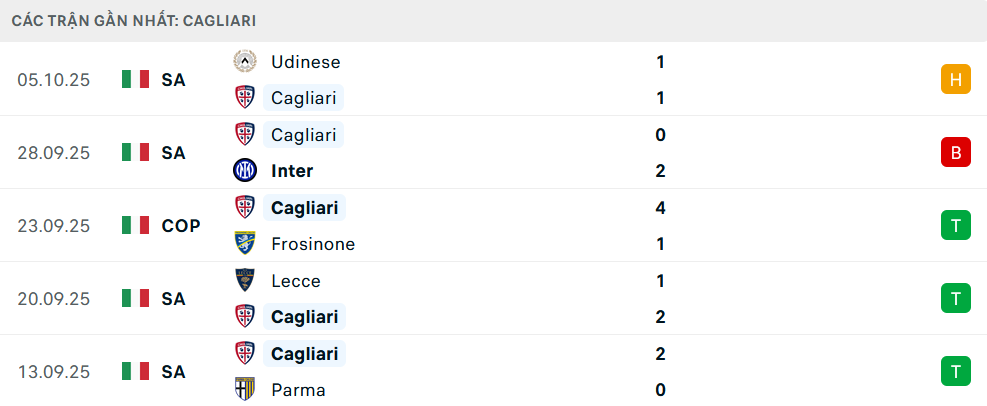
Task: Click the Udinese club crest icon
Action: click(244, 62)
